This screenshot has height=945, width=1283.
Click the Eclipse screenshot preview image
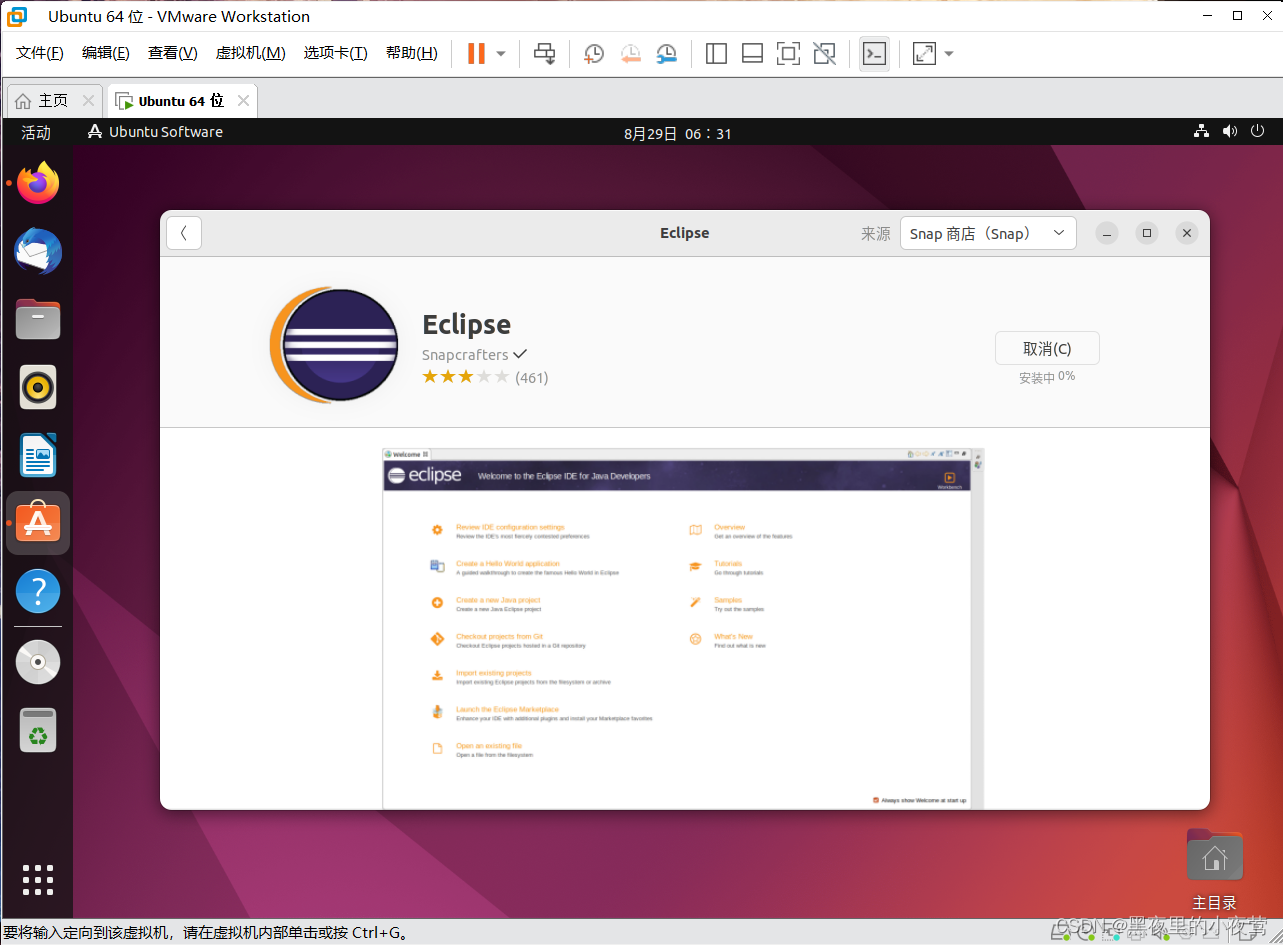pos(683,628)
